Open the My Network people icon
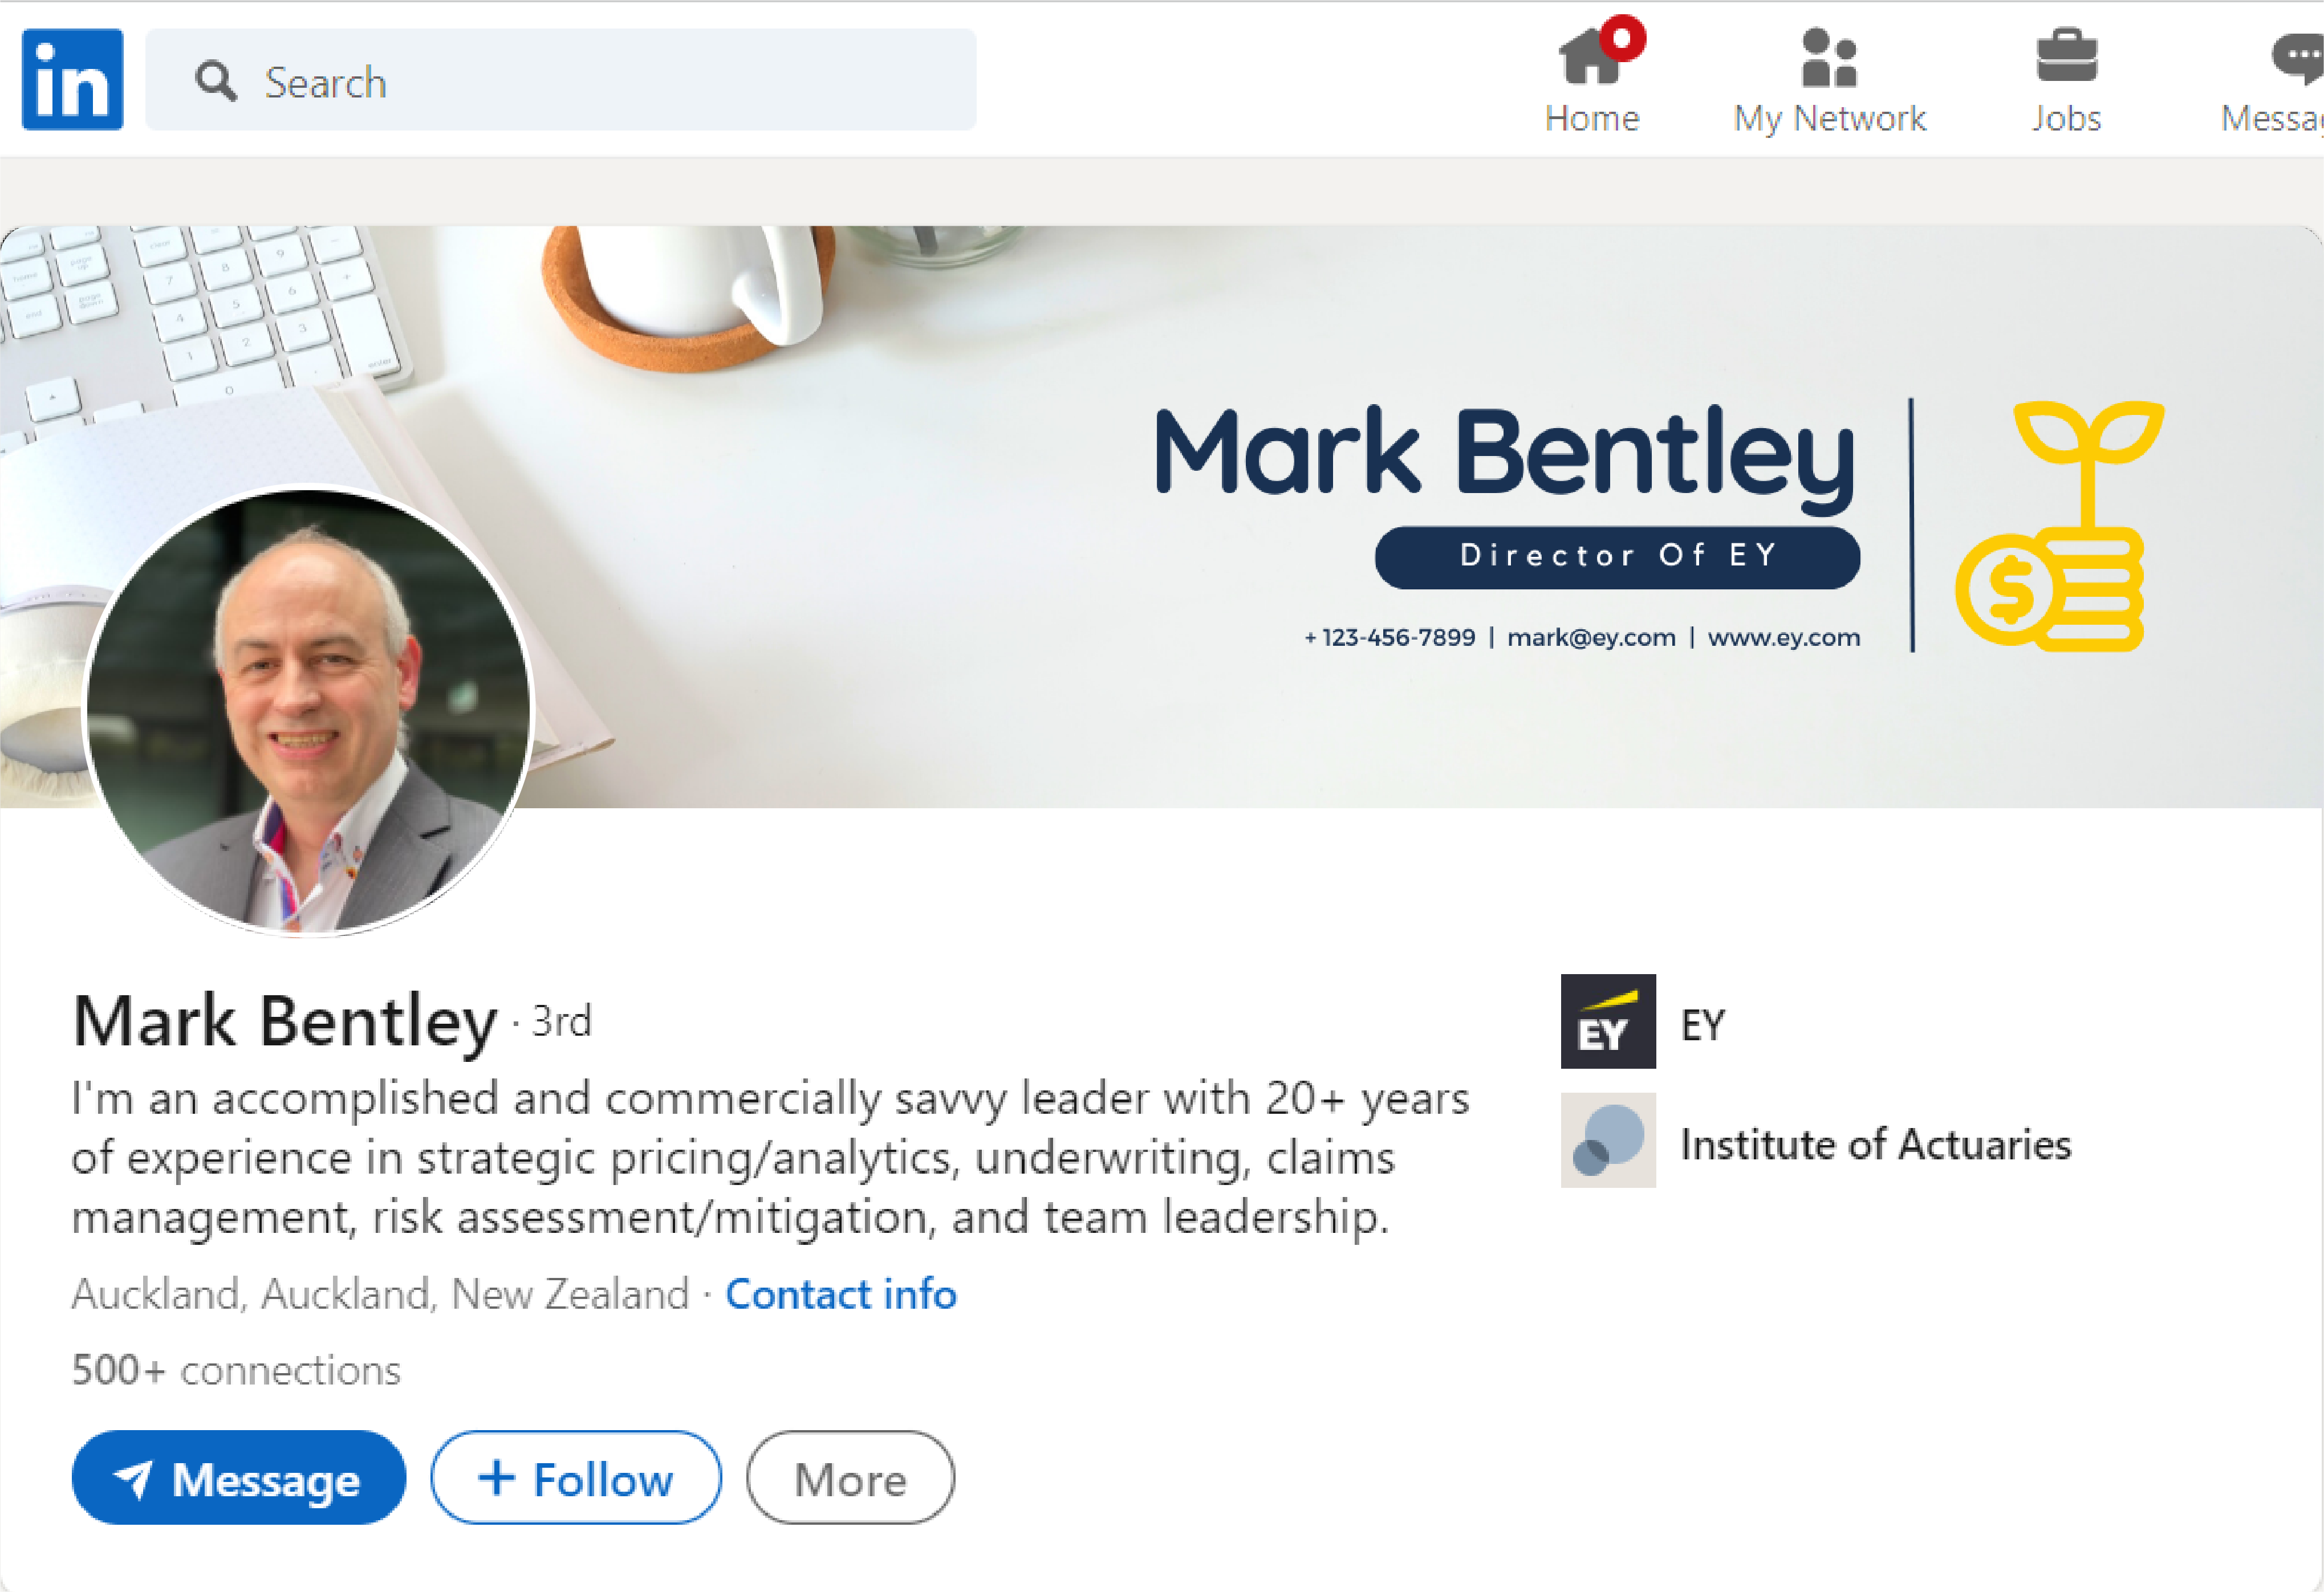Image resolution: width=2324 pixels, height=1592 pixels. [x=1829, y=57]
